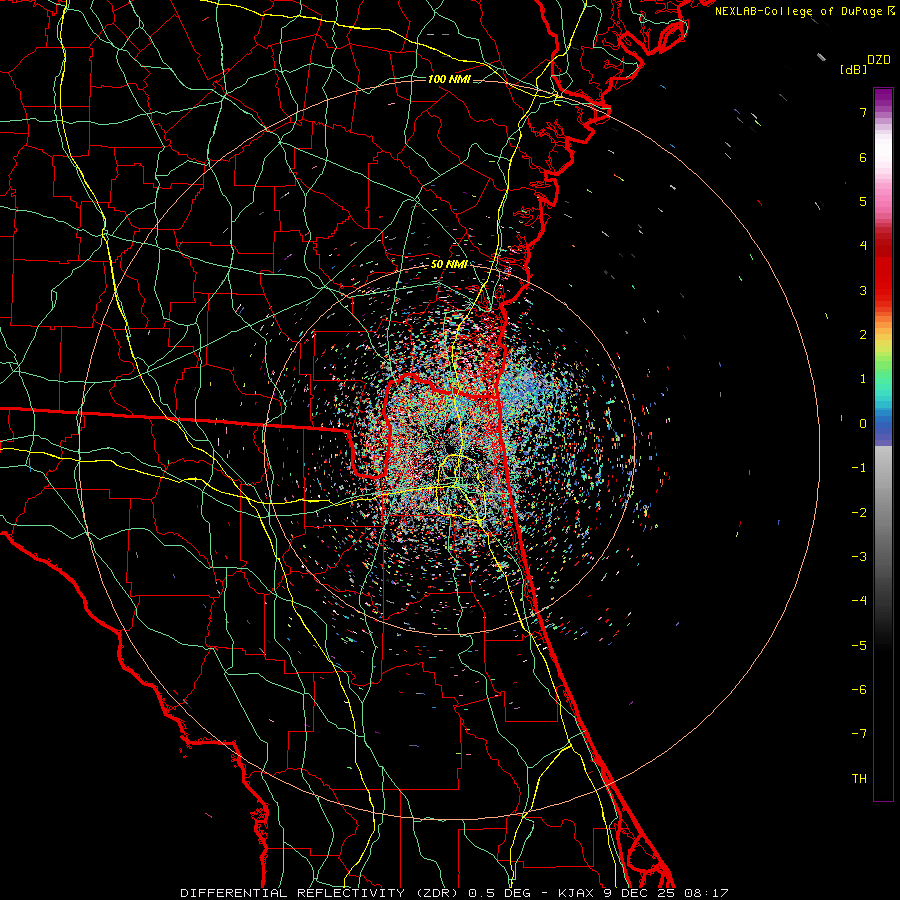Click the bottom caption Differential Reflectivity KJAX

pyautogui.click(x=454, y=893)
